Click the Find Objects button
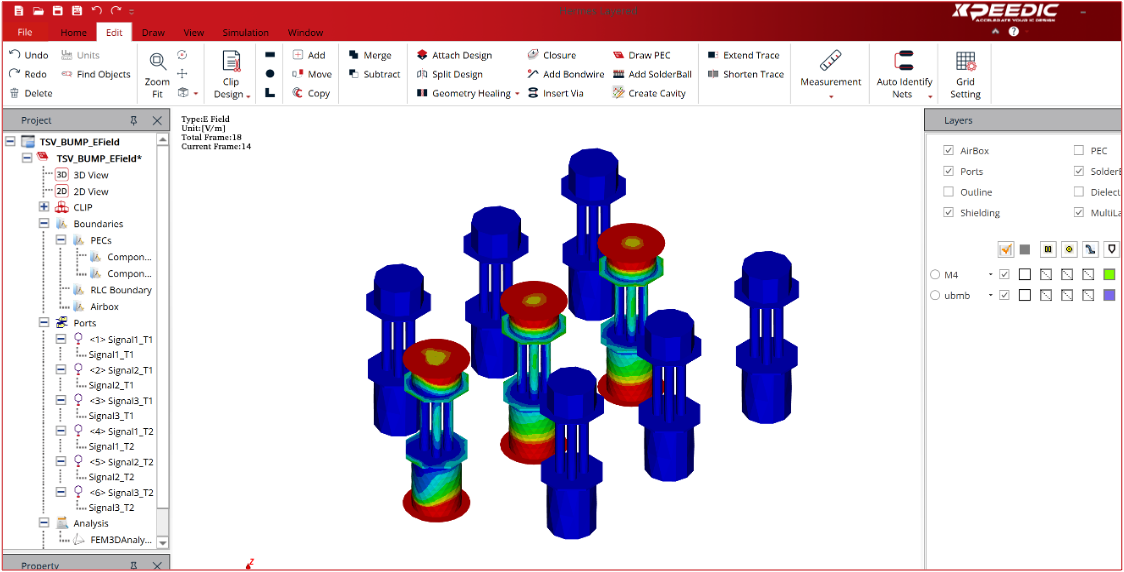 [x=96, y=74]
